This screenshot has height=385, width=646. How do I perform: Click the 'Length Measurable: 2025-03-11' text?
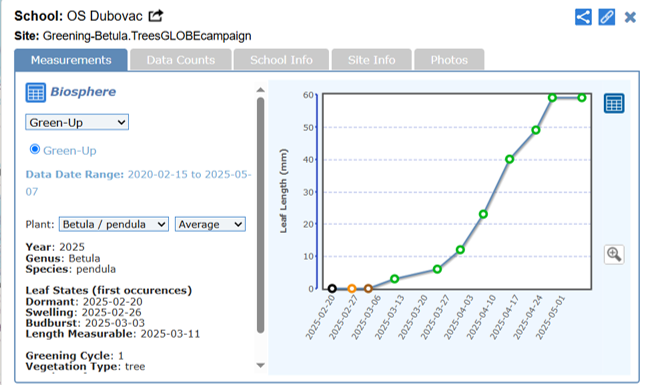113,334
